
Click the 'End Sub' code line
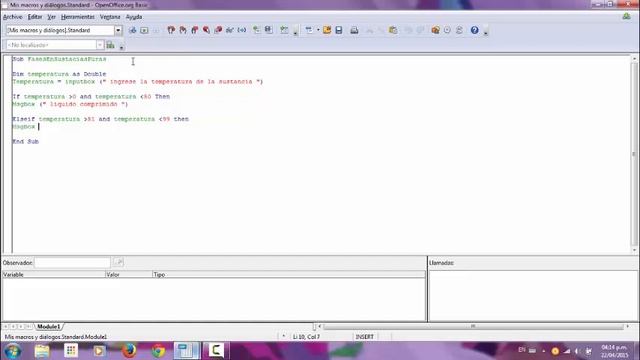25,142
